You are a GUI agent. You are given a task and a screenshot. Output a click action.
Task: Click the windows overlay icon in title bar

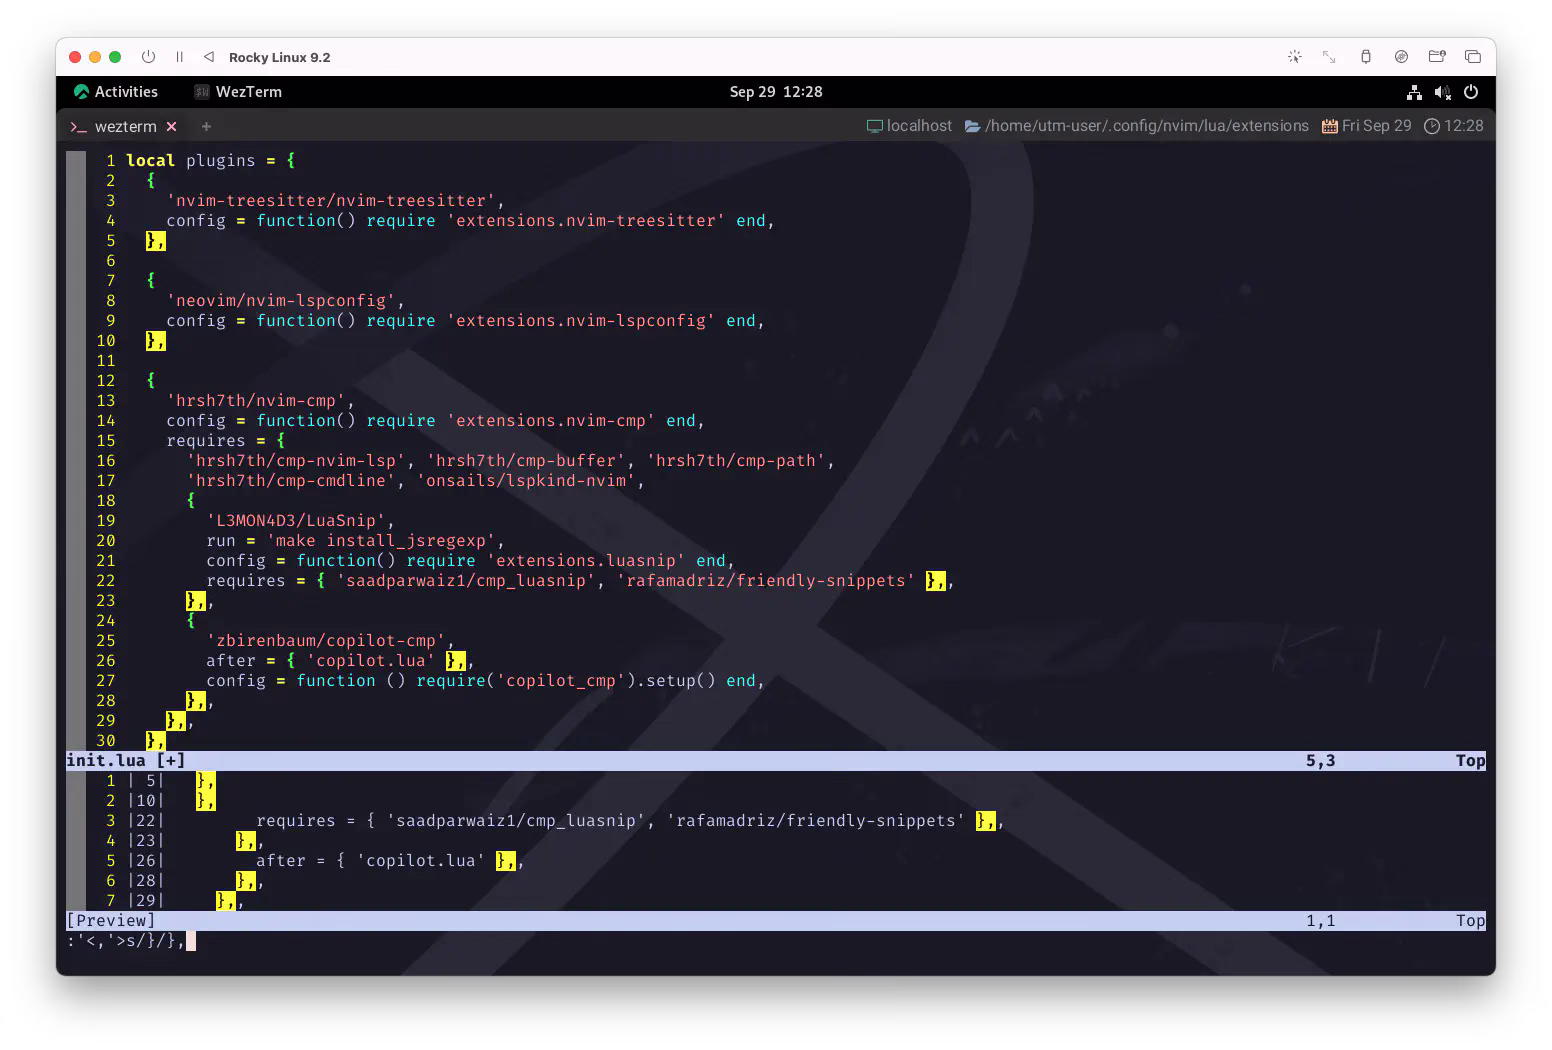click(x=1472, y=57)
